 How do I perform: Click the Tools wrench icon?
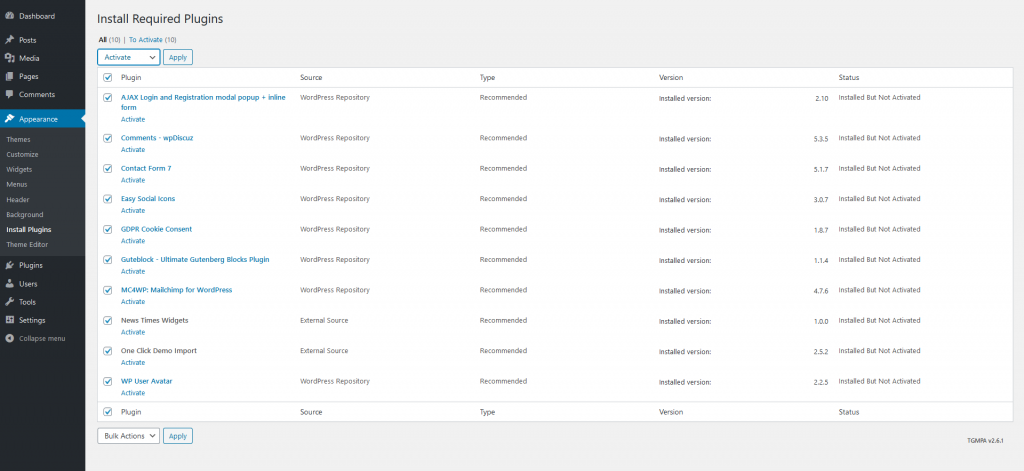pyautogui.click(x=10, y=302)
